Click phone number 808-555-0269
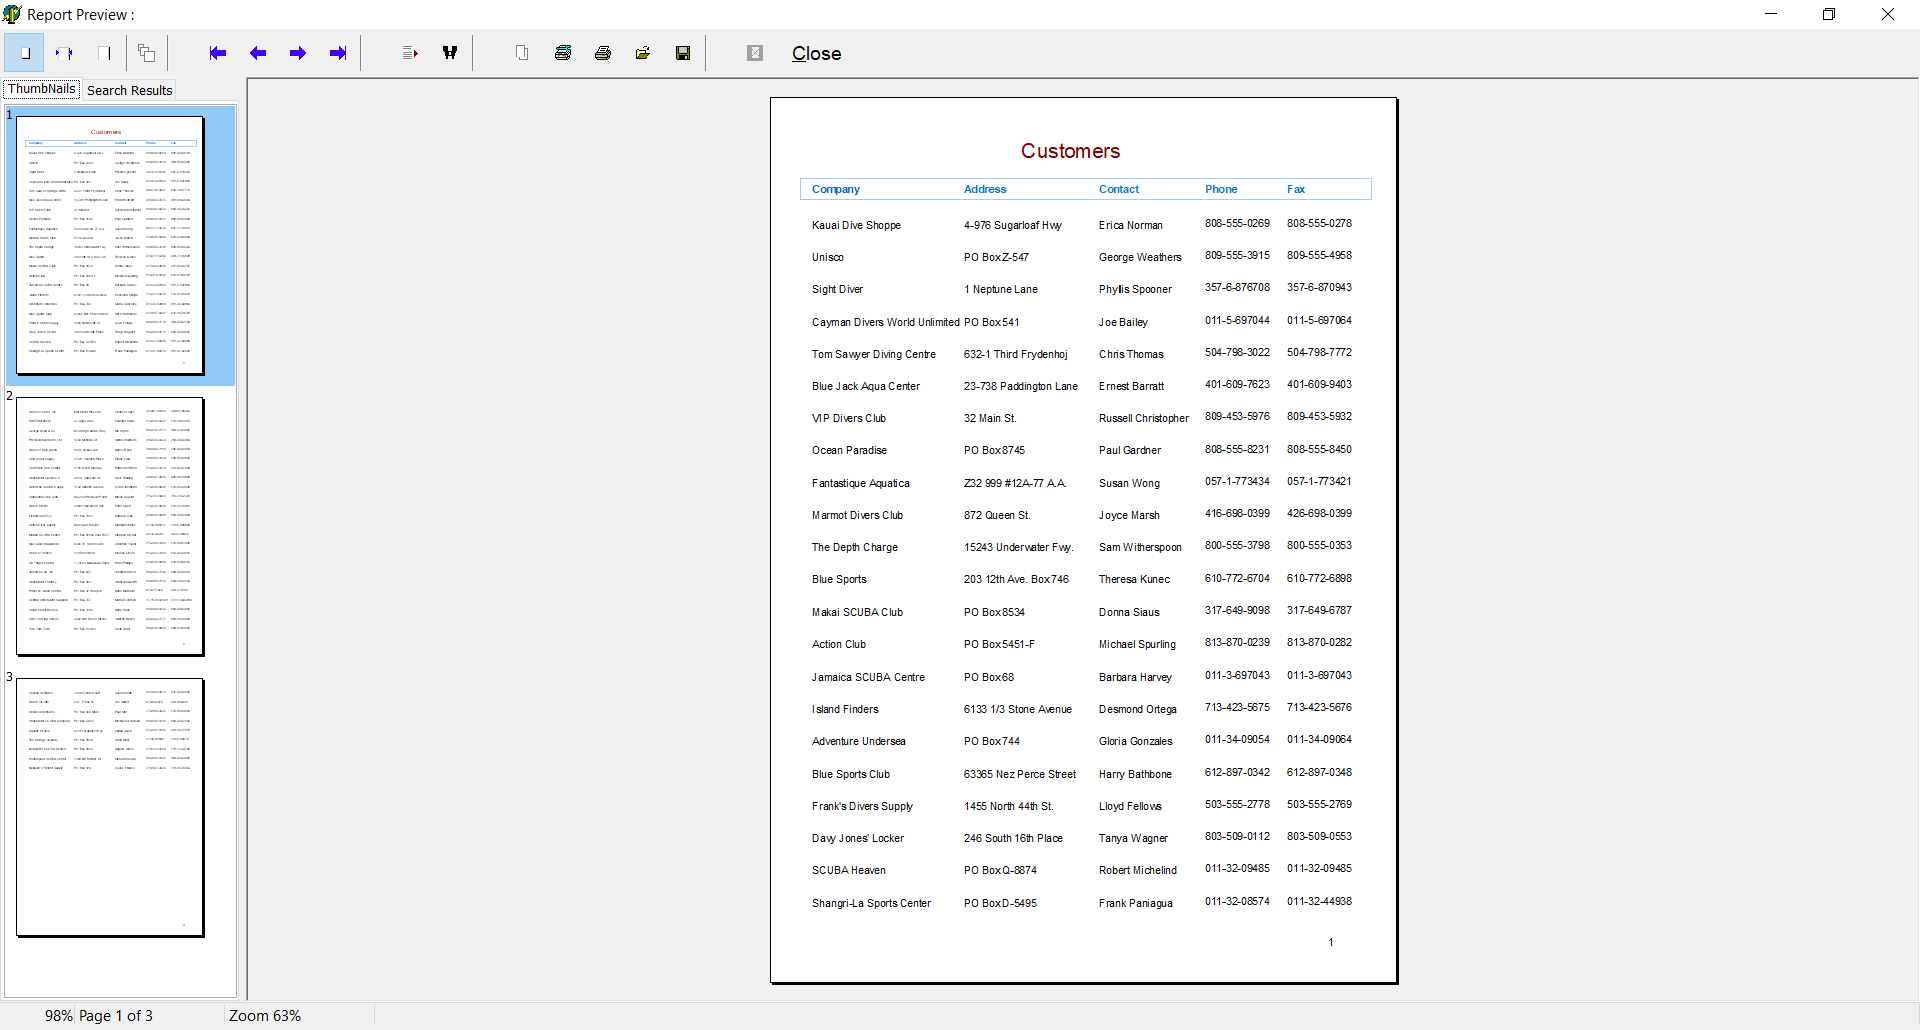The height and width of the screenshot is (1030, 1920). click(1237, 223)
